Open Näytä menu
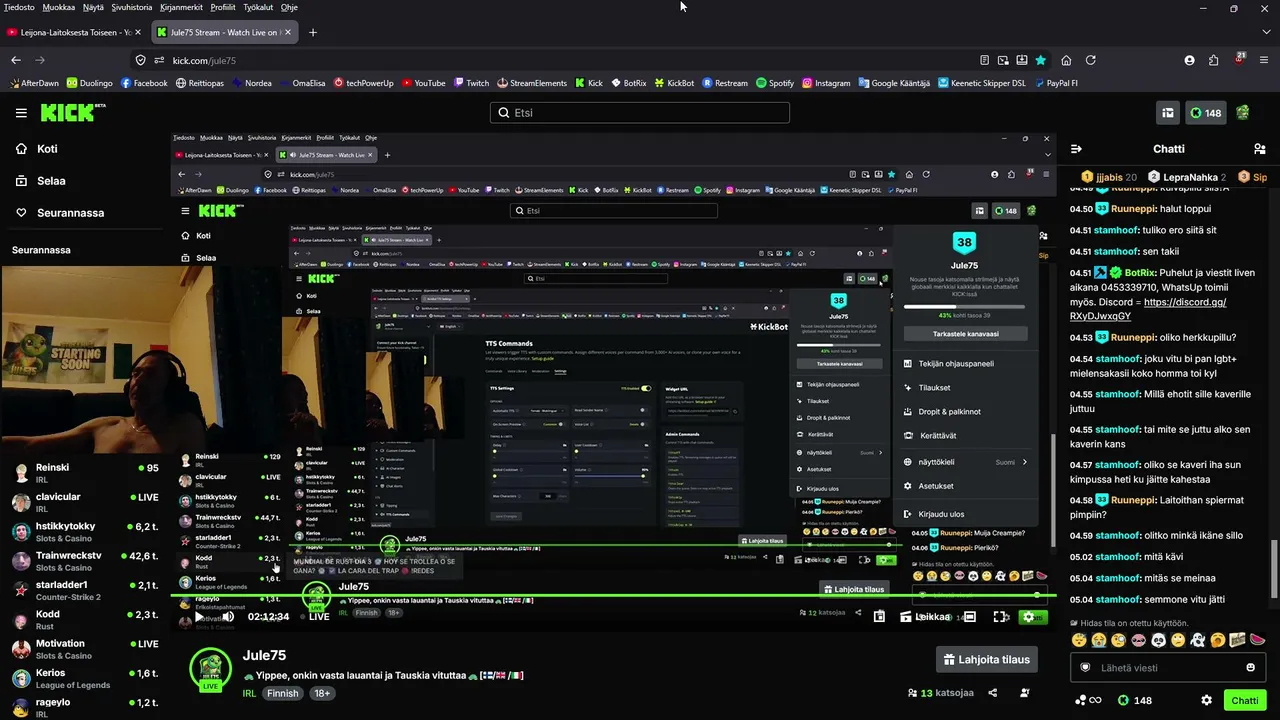The height and width of the screenshot is (720, 1280). (93, 7)
